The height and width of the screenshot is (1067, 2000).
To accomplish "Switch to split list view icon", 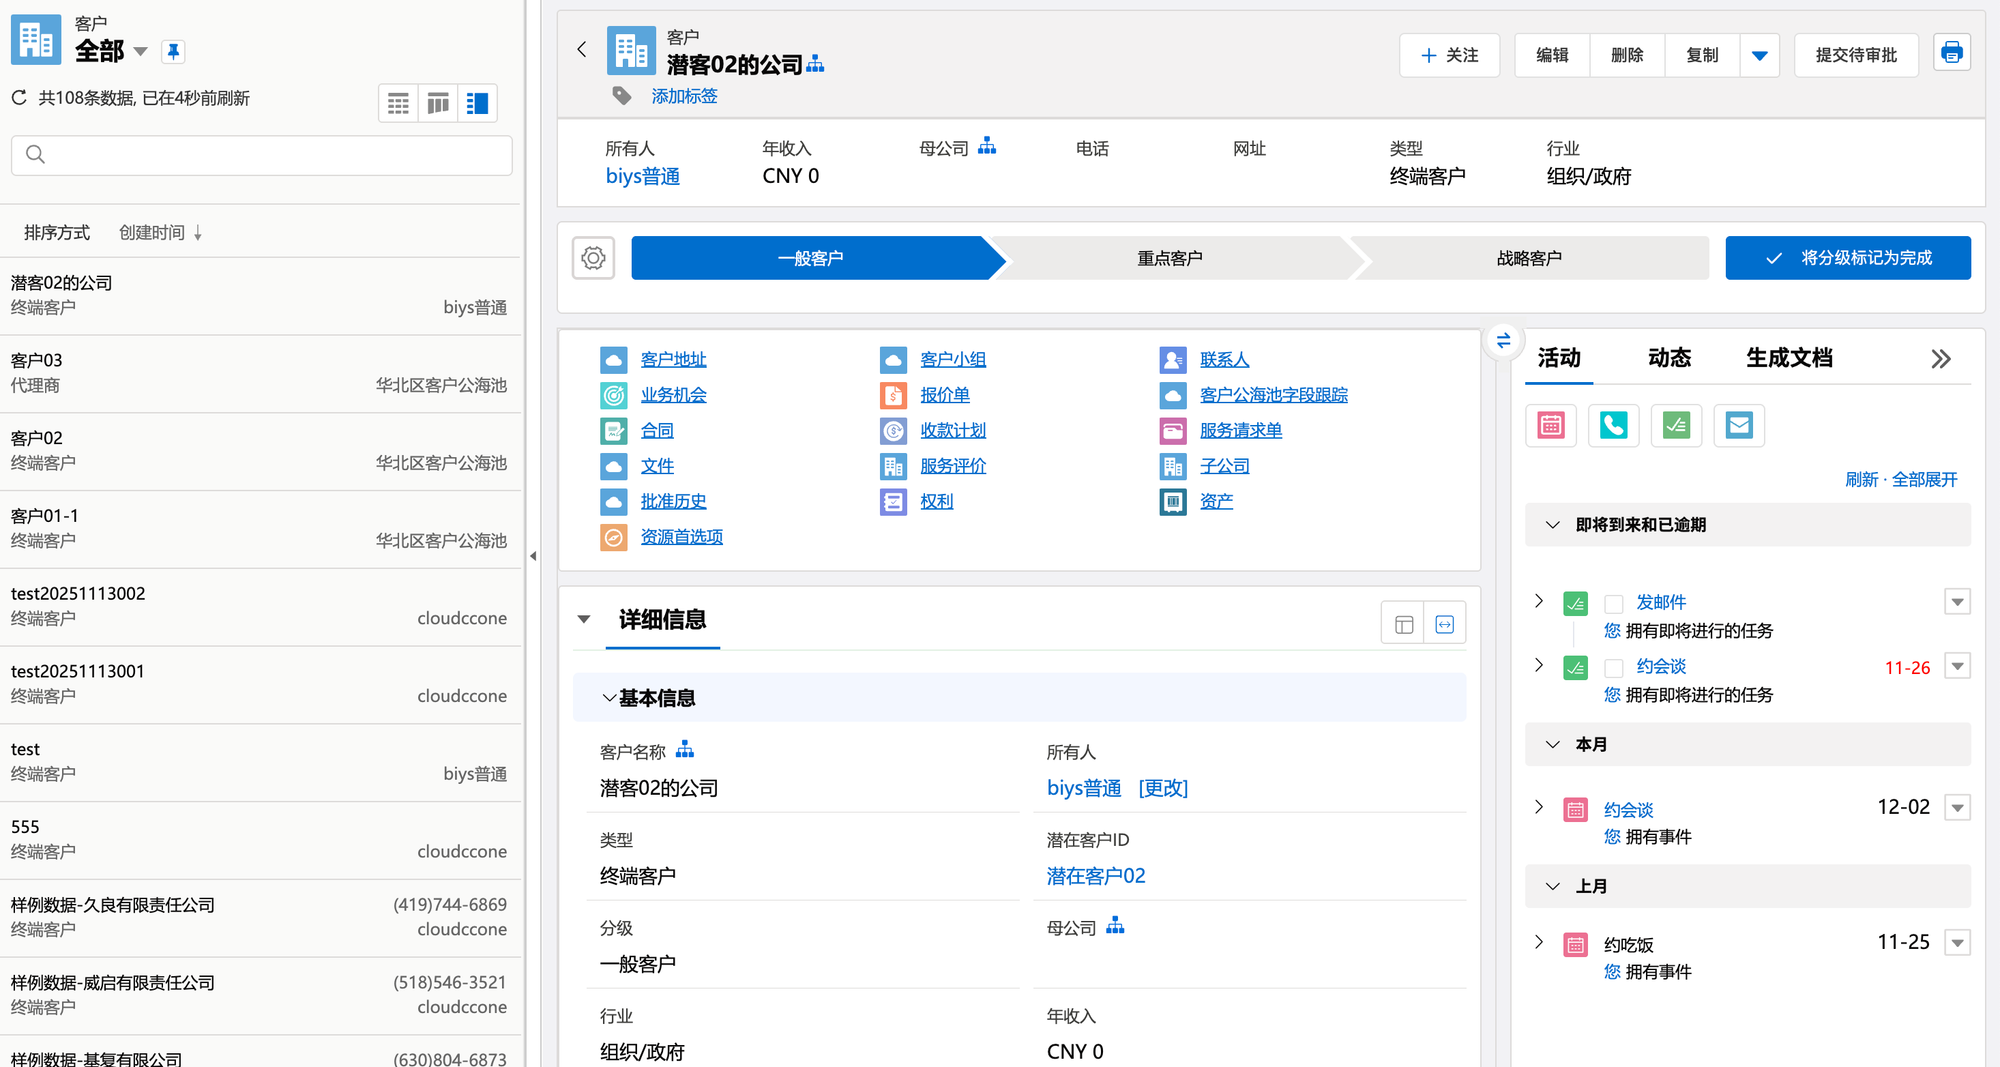I will click(x=477, y=103).
